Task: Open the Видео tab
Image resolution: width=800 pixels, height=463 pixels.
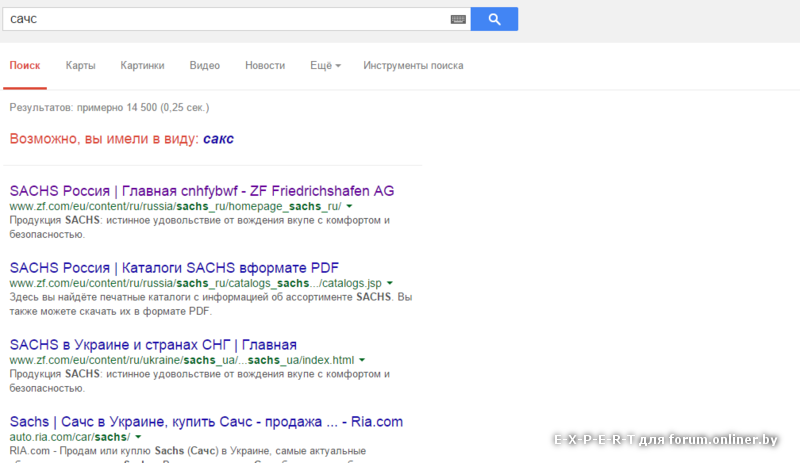Action: click(x=205, y=65)
